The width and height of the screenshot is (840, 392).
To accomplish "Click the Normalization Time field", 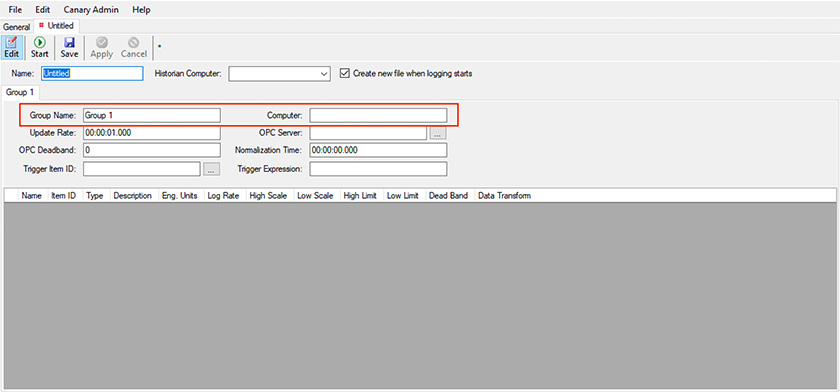I will click(378, 150).
